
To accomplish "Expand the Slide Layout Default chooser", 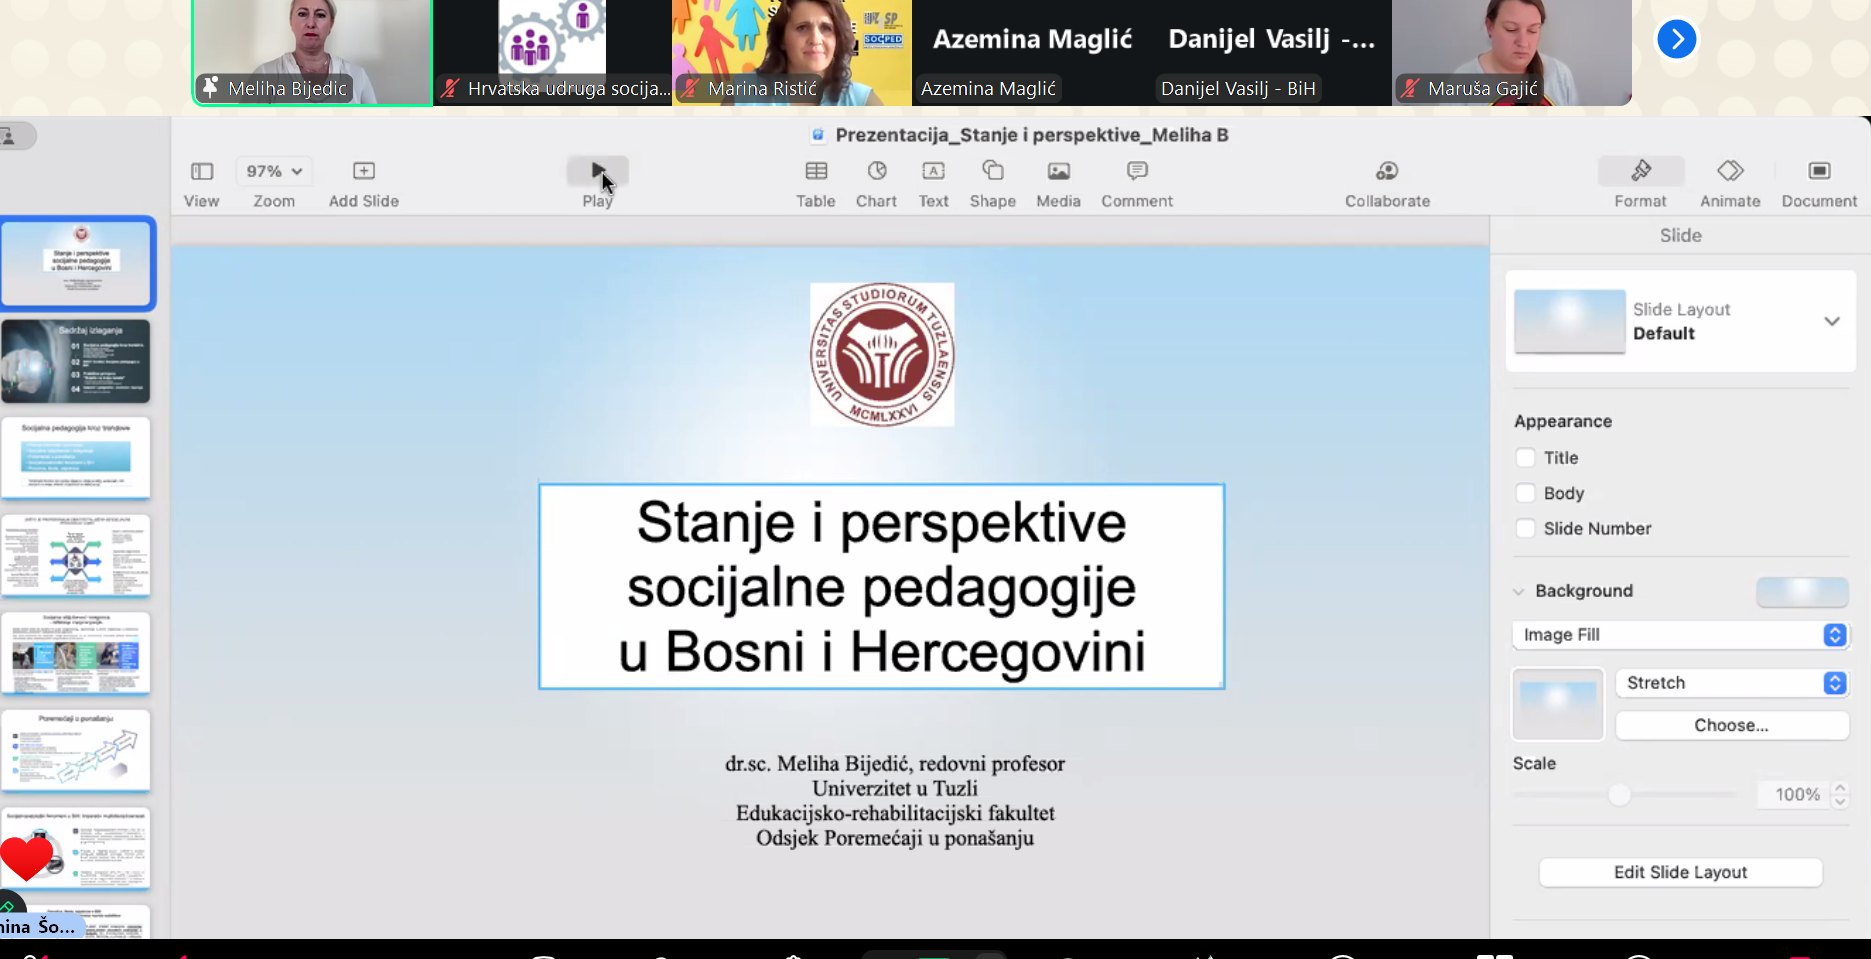I will coord(1831,322).
